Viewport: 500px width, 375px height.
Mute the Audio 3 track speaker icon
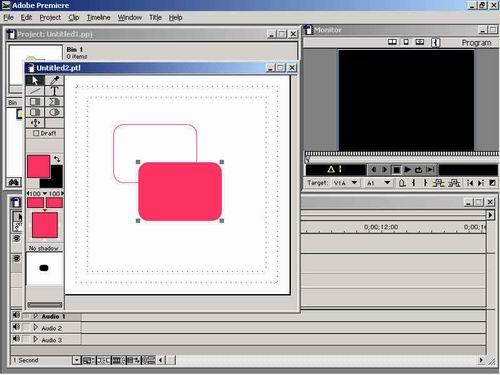coord(16,339)
